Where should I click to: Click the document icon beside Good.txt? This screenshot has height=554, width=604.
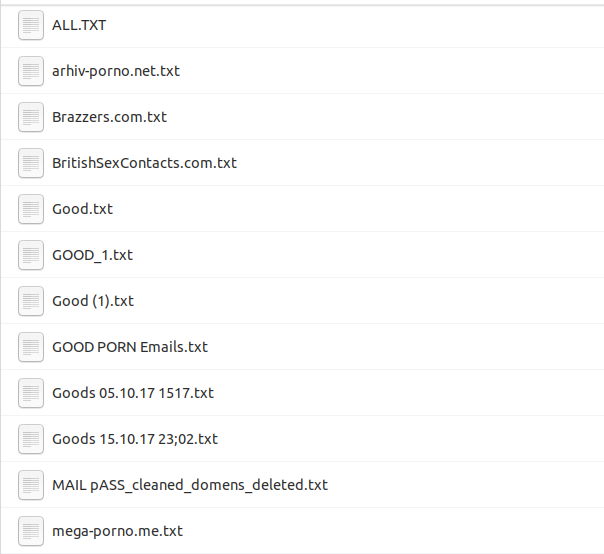[x=31, y=209]
